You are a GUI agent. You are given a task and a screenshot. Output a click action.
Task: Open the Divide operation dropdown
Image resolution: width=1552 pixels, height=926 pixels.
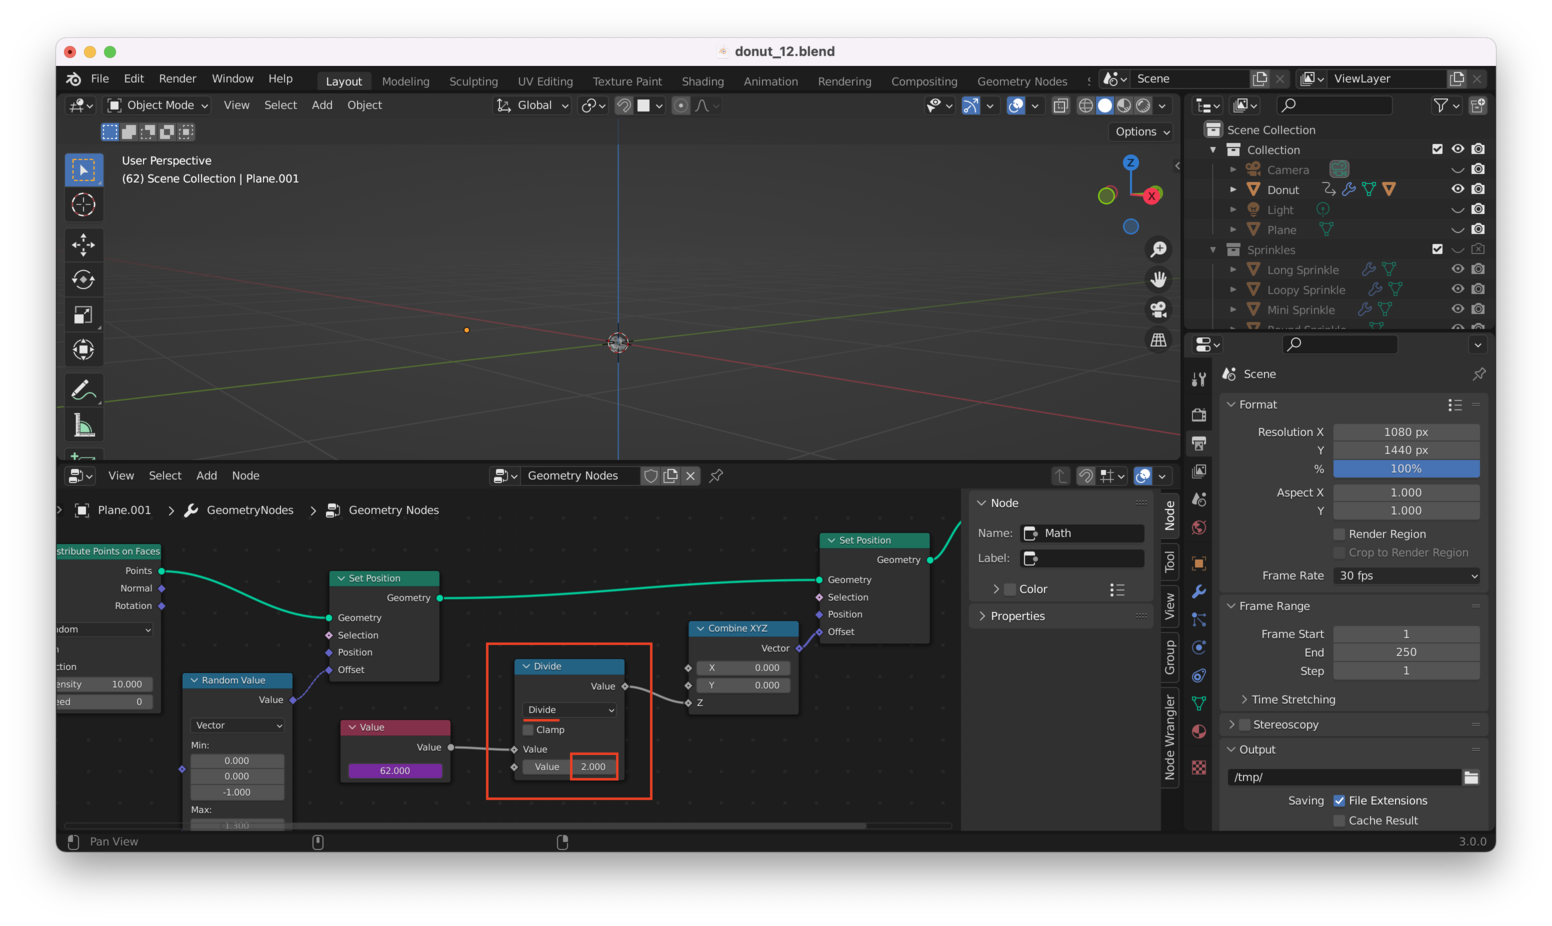click(570, 710)
